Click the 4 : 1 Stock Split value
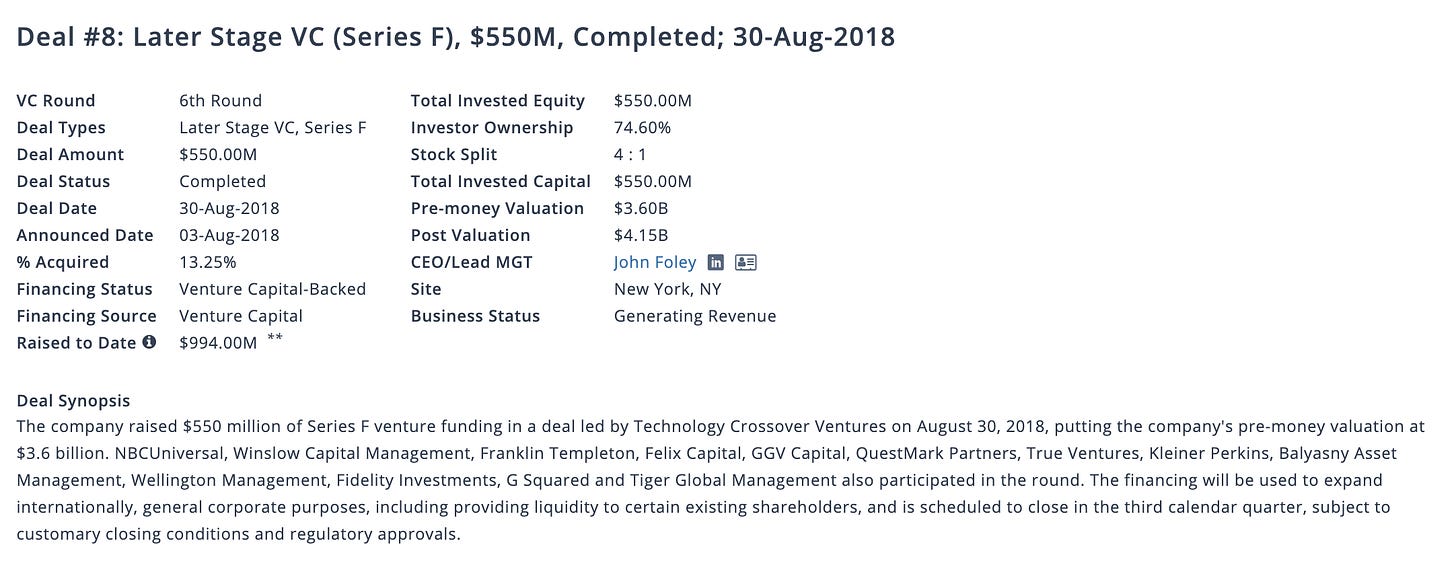The image size is (1456, 568). click(631, 154)
